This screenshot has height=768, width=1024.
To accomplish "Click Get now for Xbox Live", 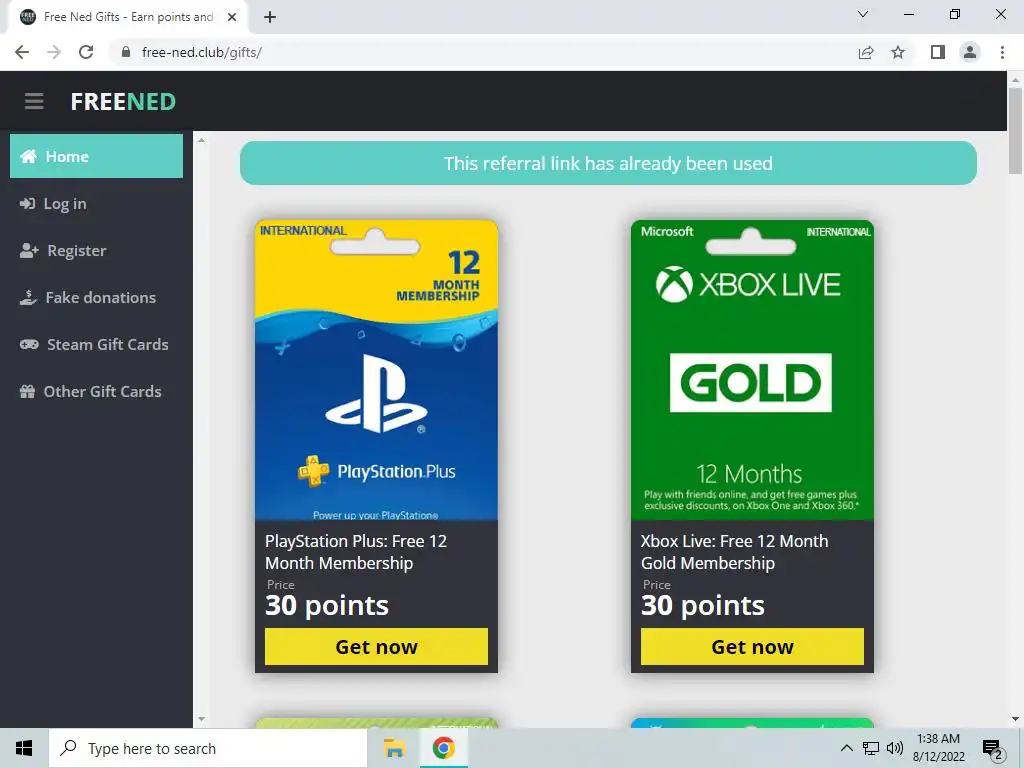I will point(752,647).
